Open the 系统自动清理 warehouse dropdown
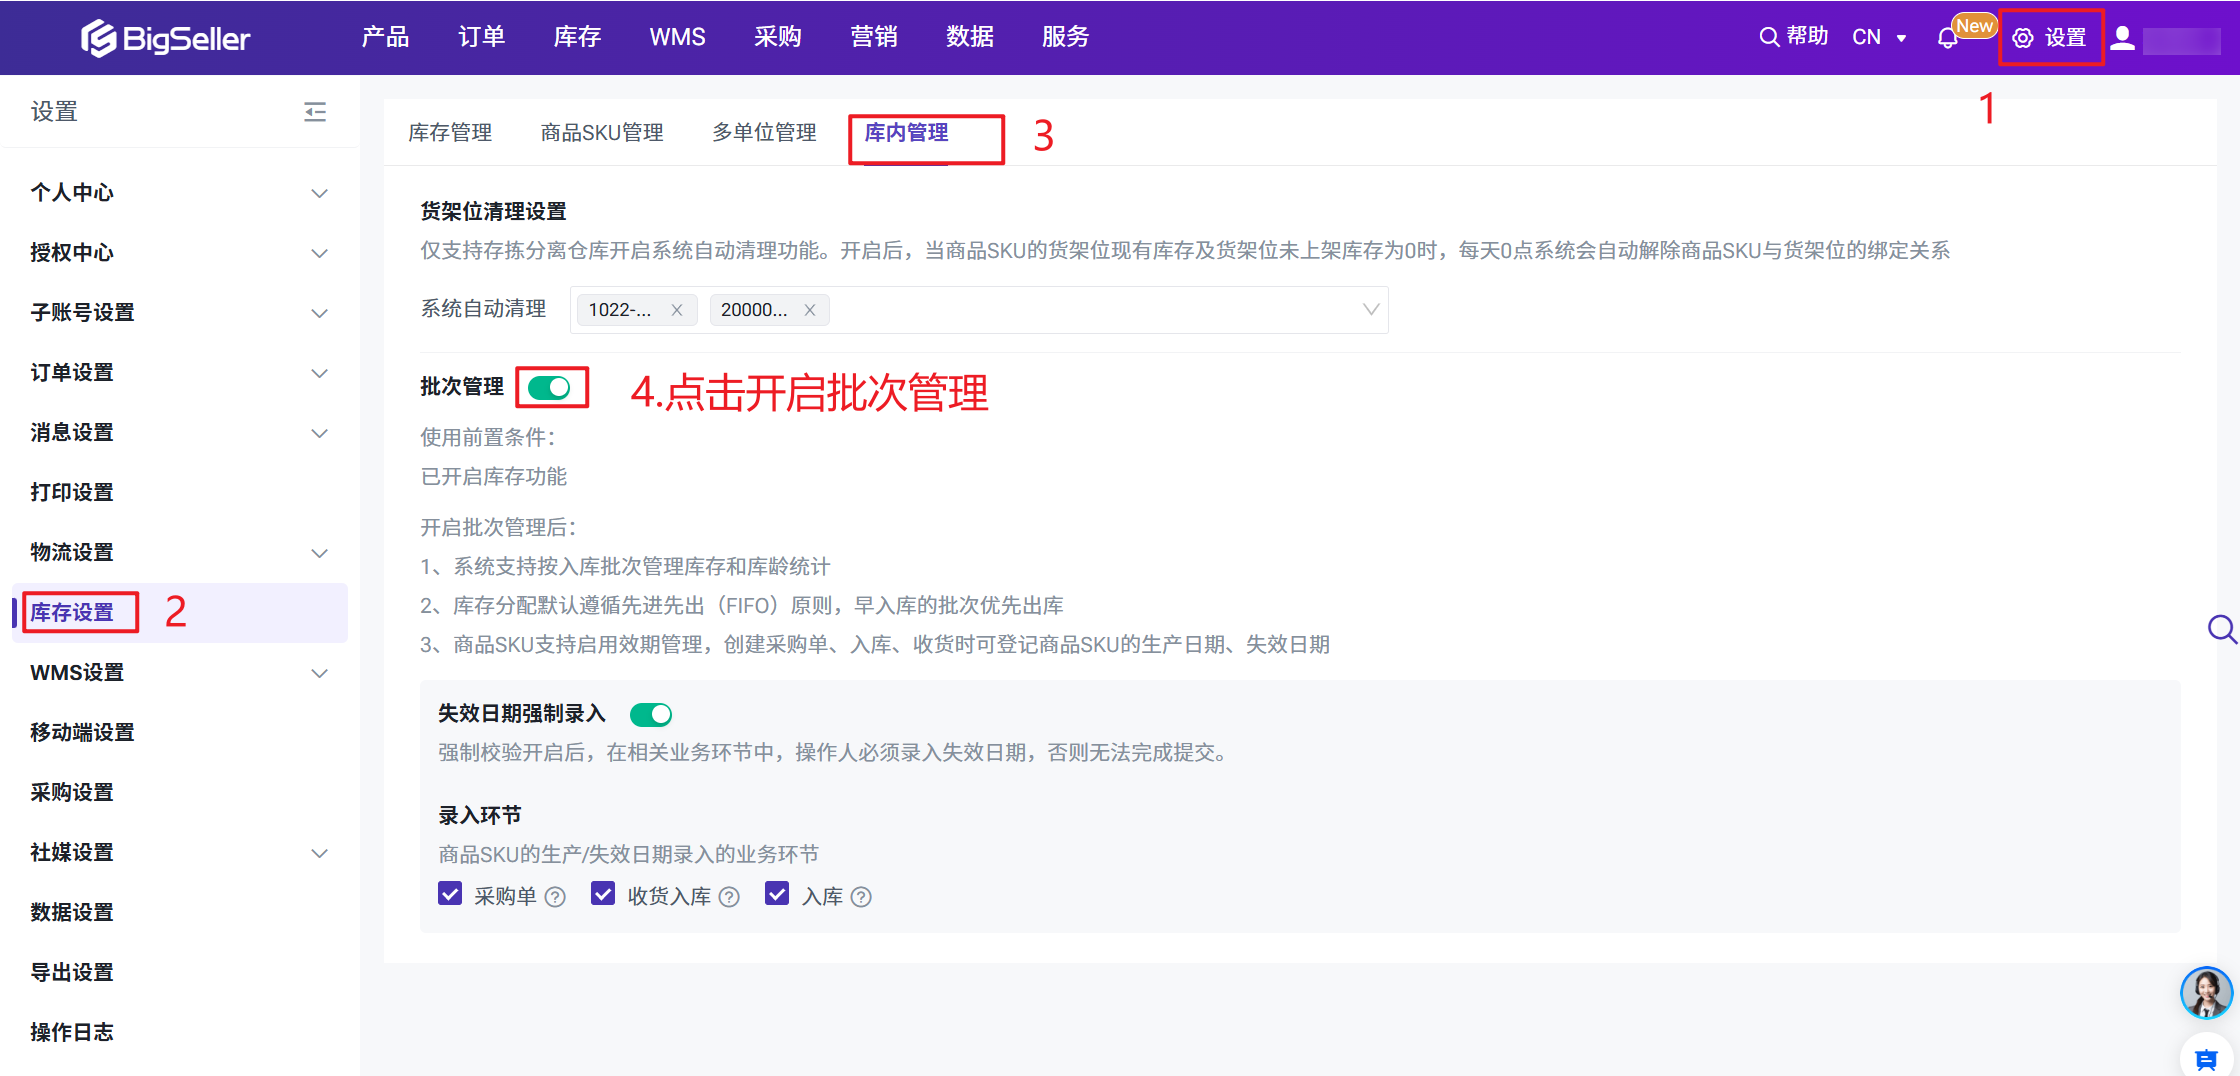Screen dimensions: 2240x1076 pos(1370,310)
